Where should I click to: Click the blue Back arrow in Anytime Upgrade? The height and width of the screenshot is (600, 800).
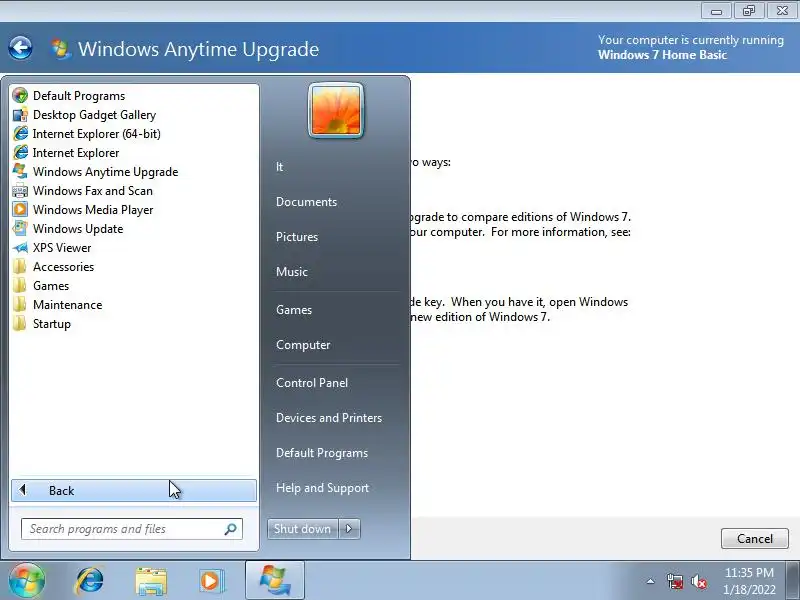[20, 48]
